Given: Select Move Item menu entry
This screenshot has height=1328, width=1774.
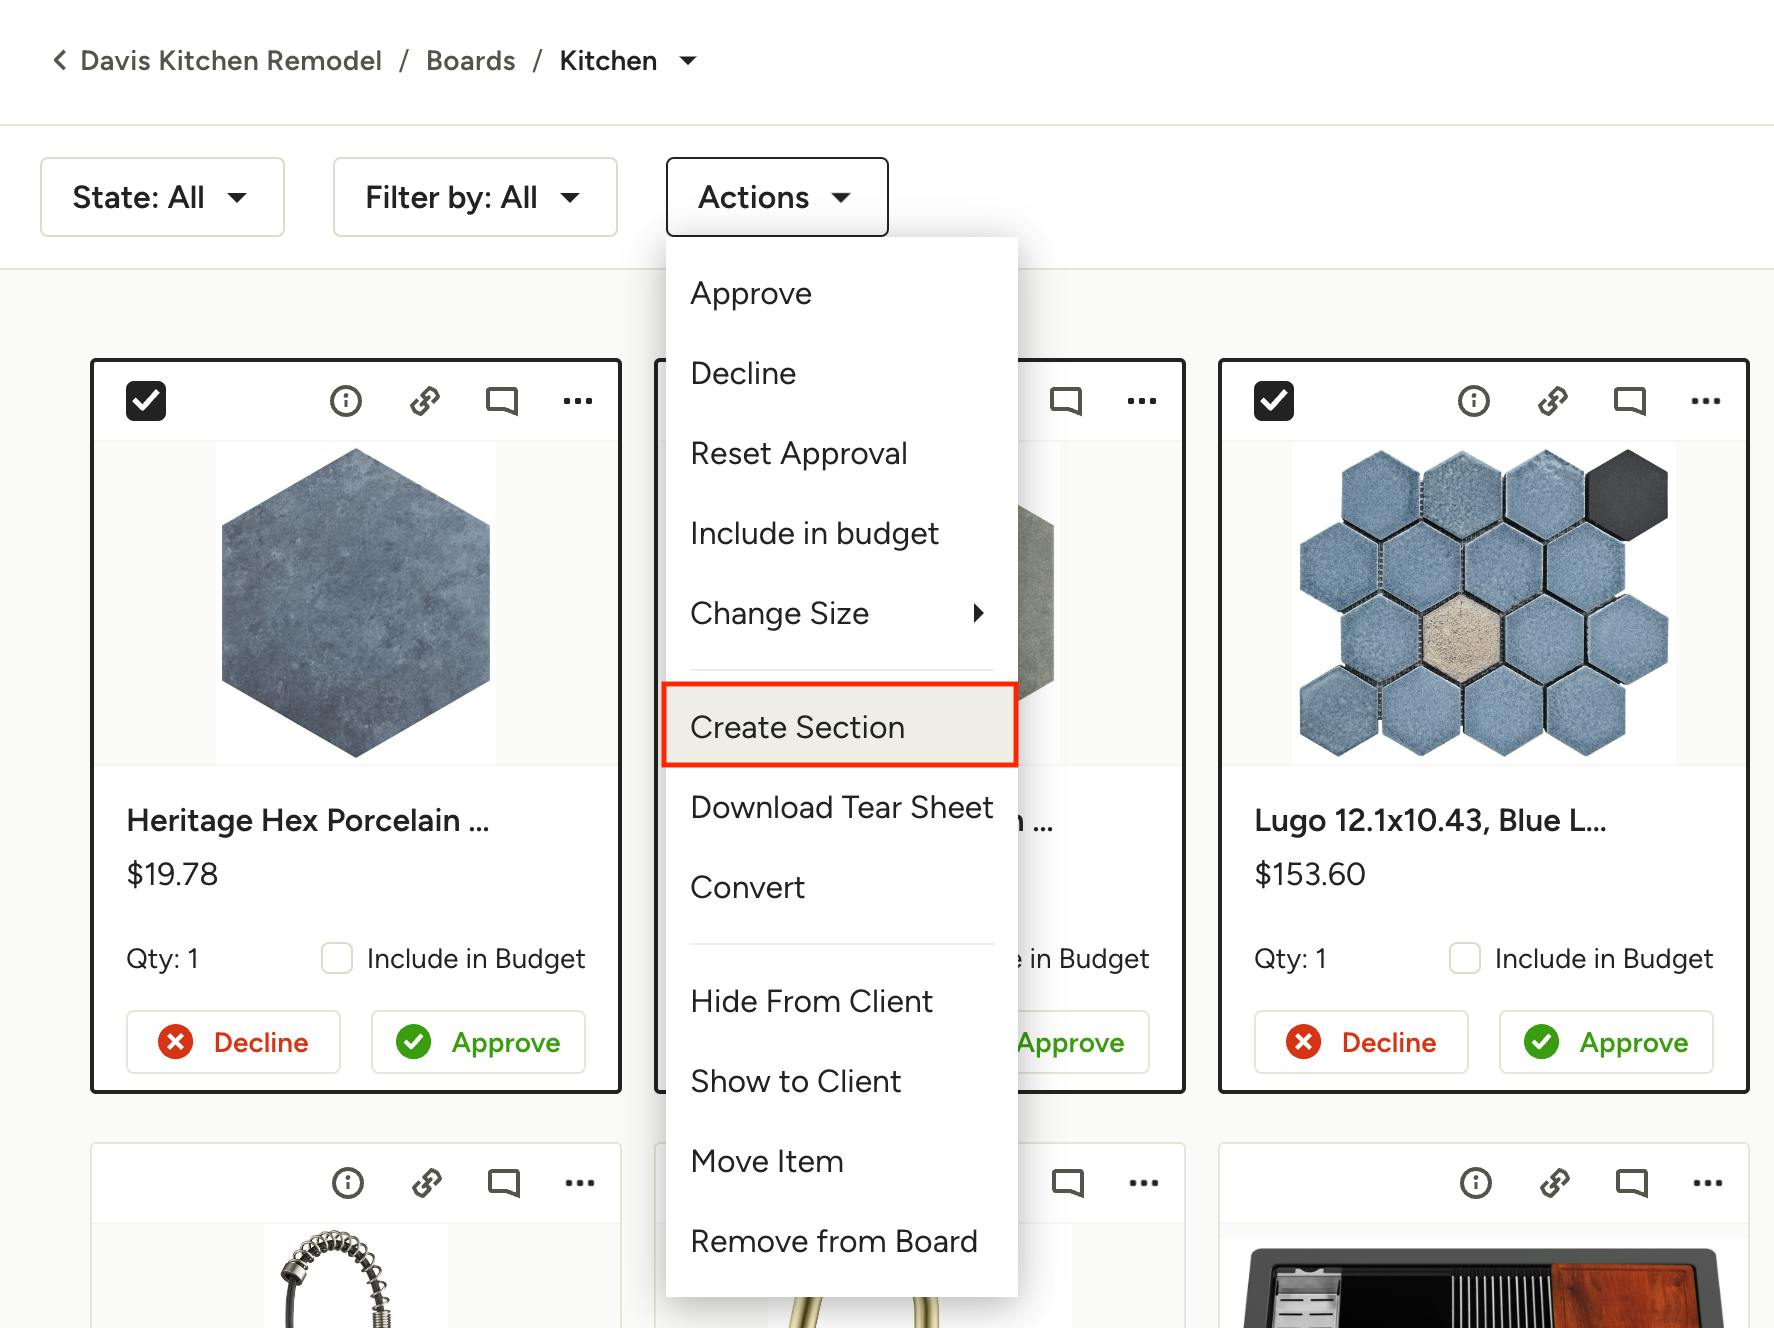Looking at the screenshot, I should click(842, 1161).
